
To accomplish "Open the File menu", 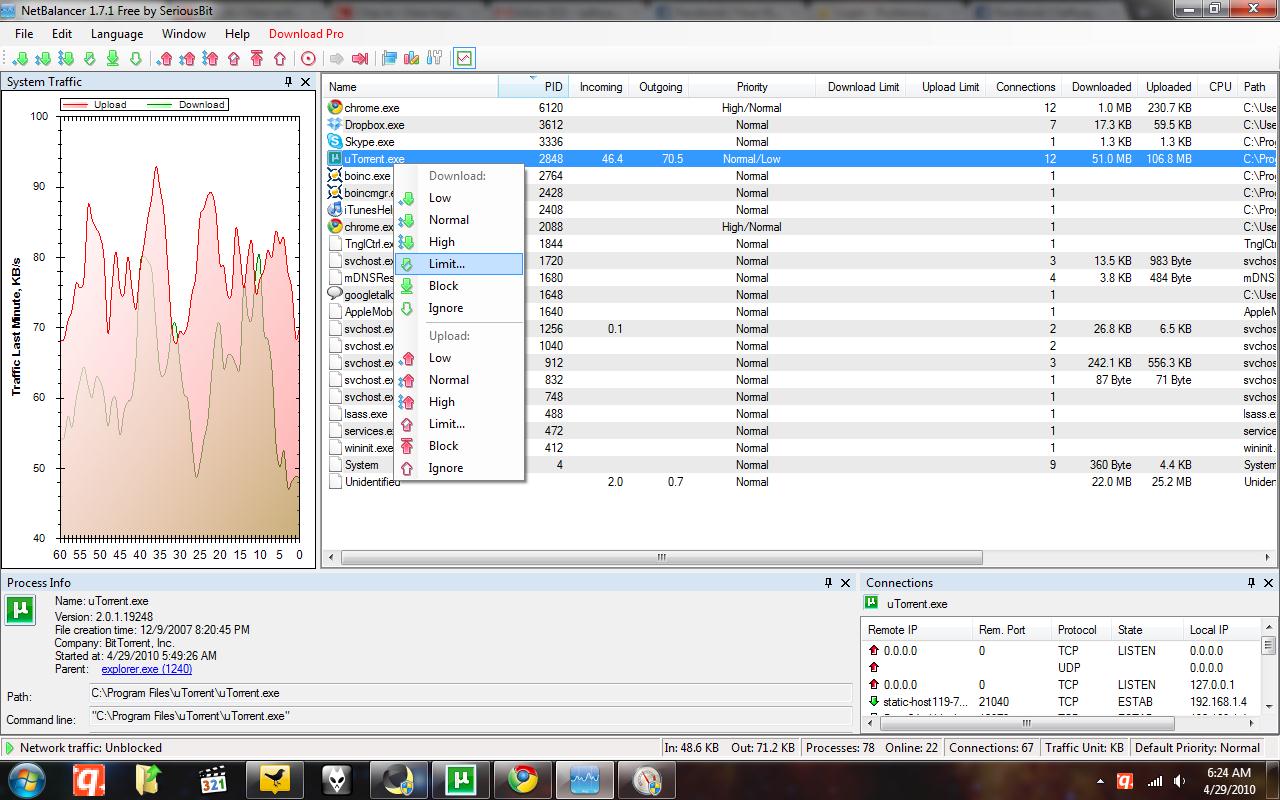I will coord(24,34).
